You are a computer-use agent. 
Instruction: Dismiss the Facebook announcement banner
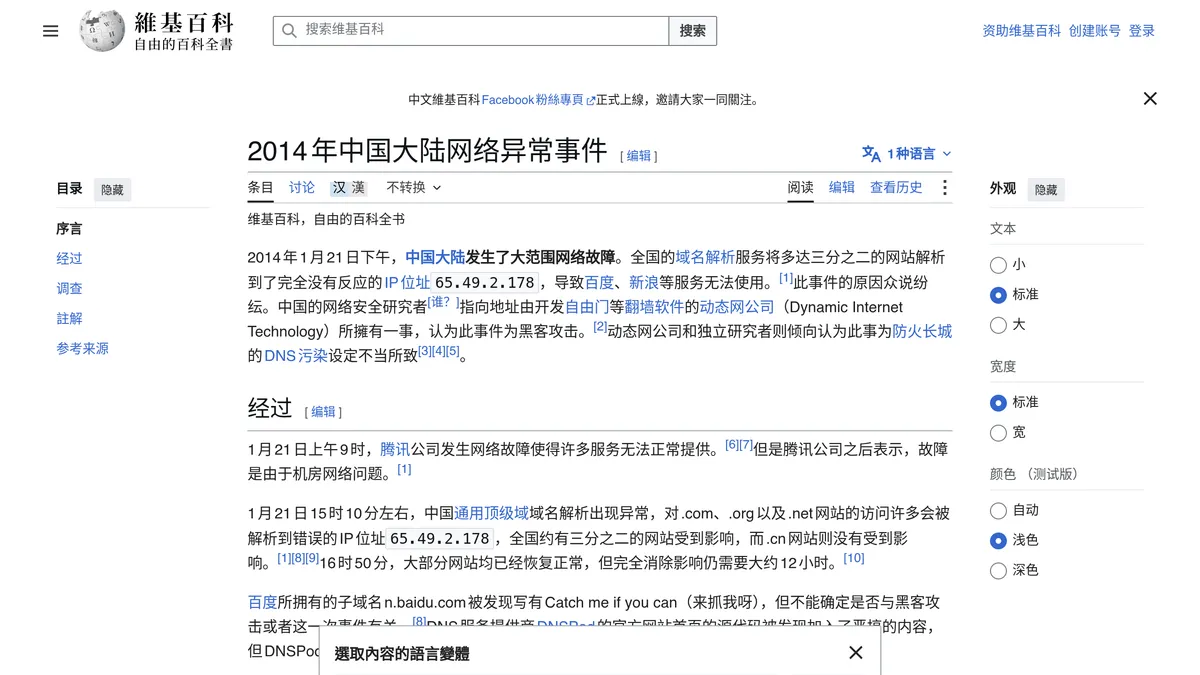click(x=1150, y=99)
